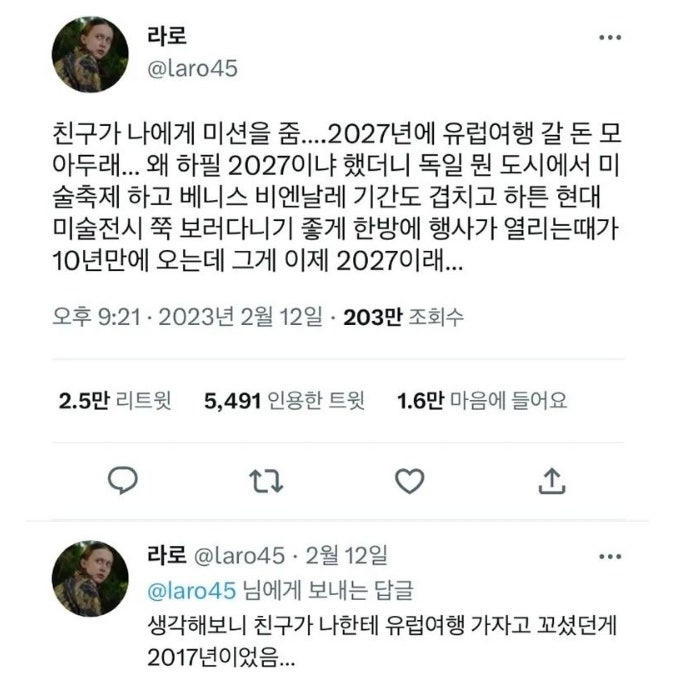Click the 2월 12일 date on the reply
This screenshot has height=686, width=687.
pyautogui.click(x=346, y=556)
